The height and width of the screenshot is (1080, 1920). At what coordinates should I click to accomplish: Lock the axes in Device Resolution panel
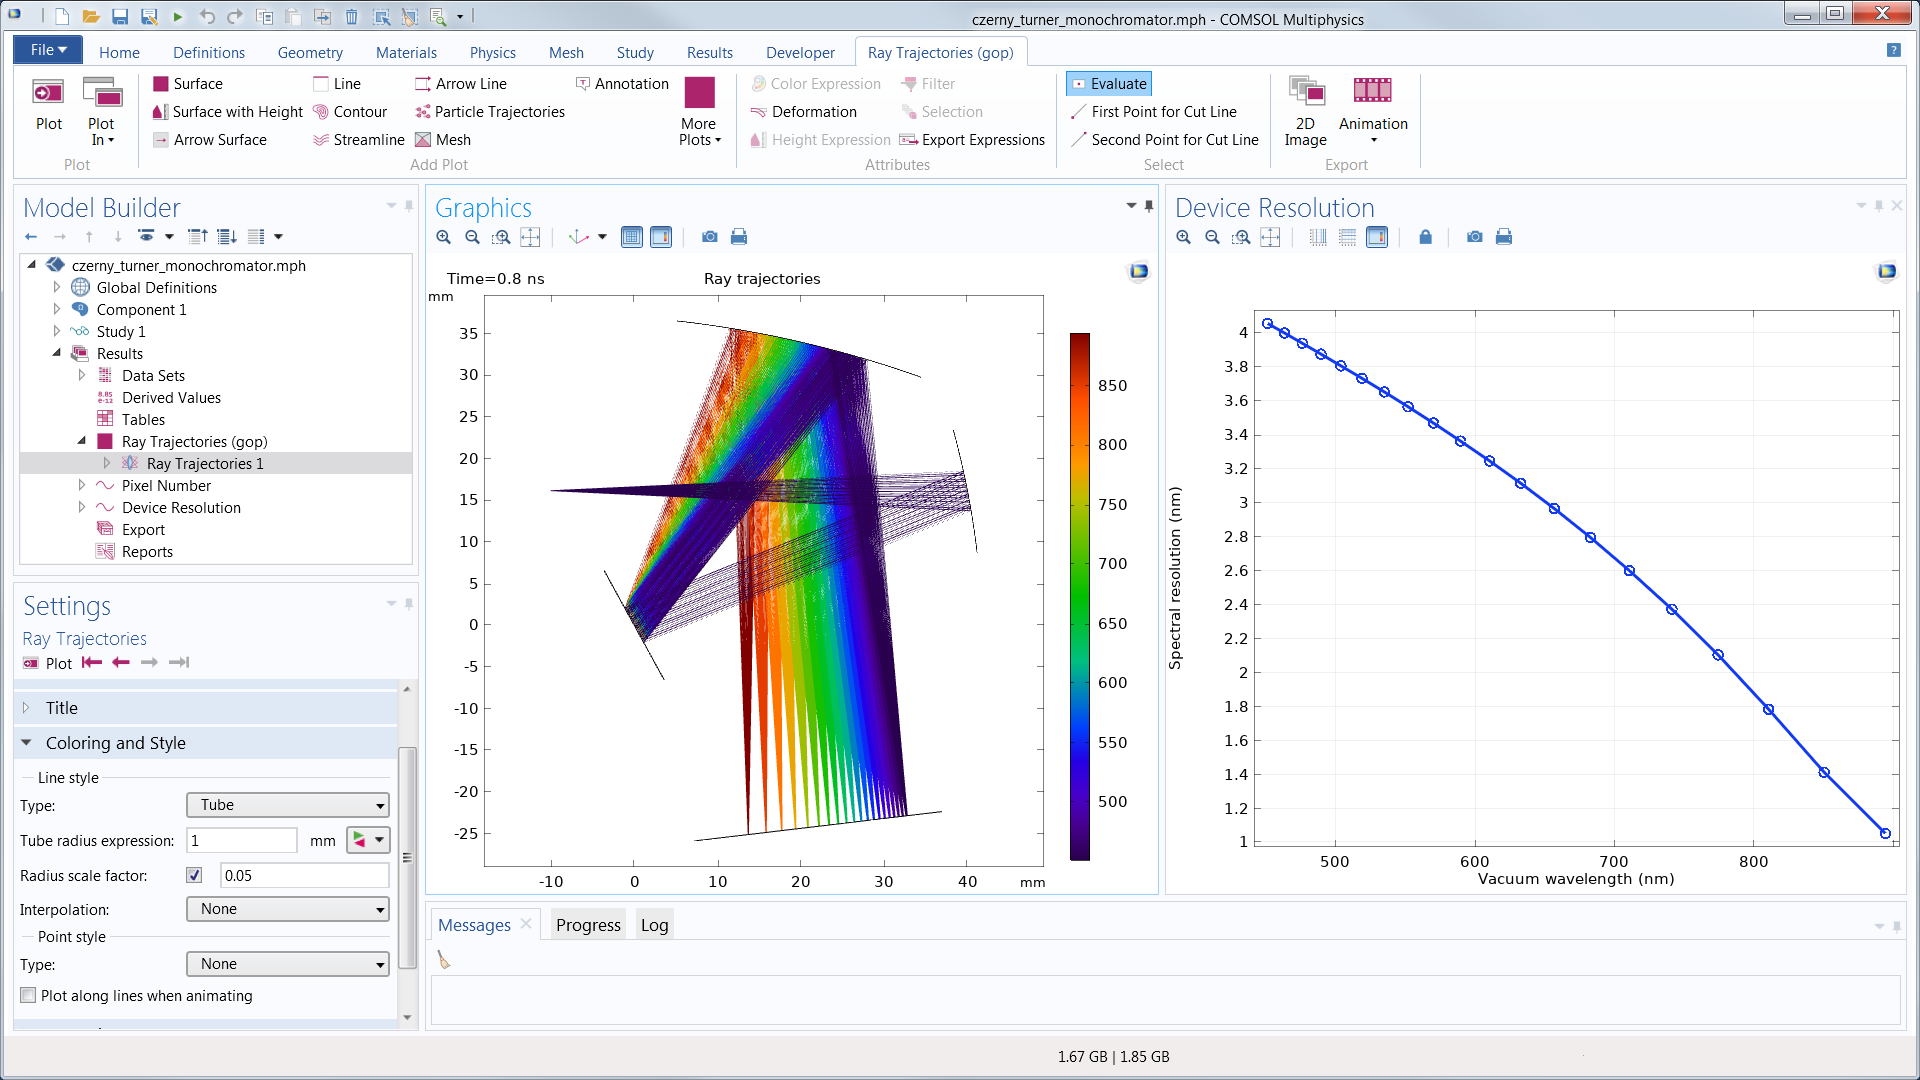click(x=1426, y=237)
